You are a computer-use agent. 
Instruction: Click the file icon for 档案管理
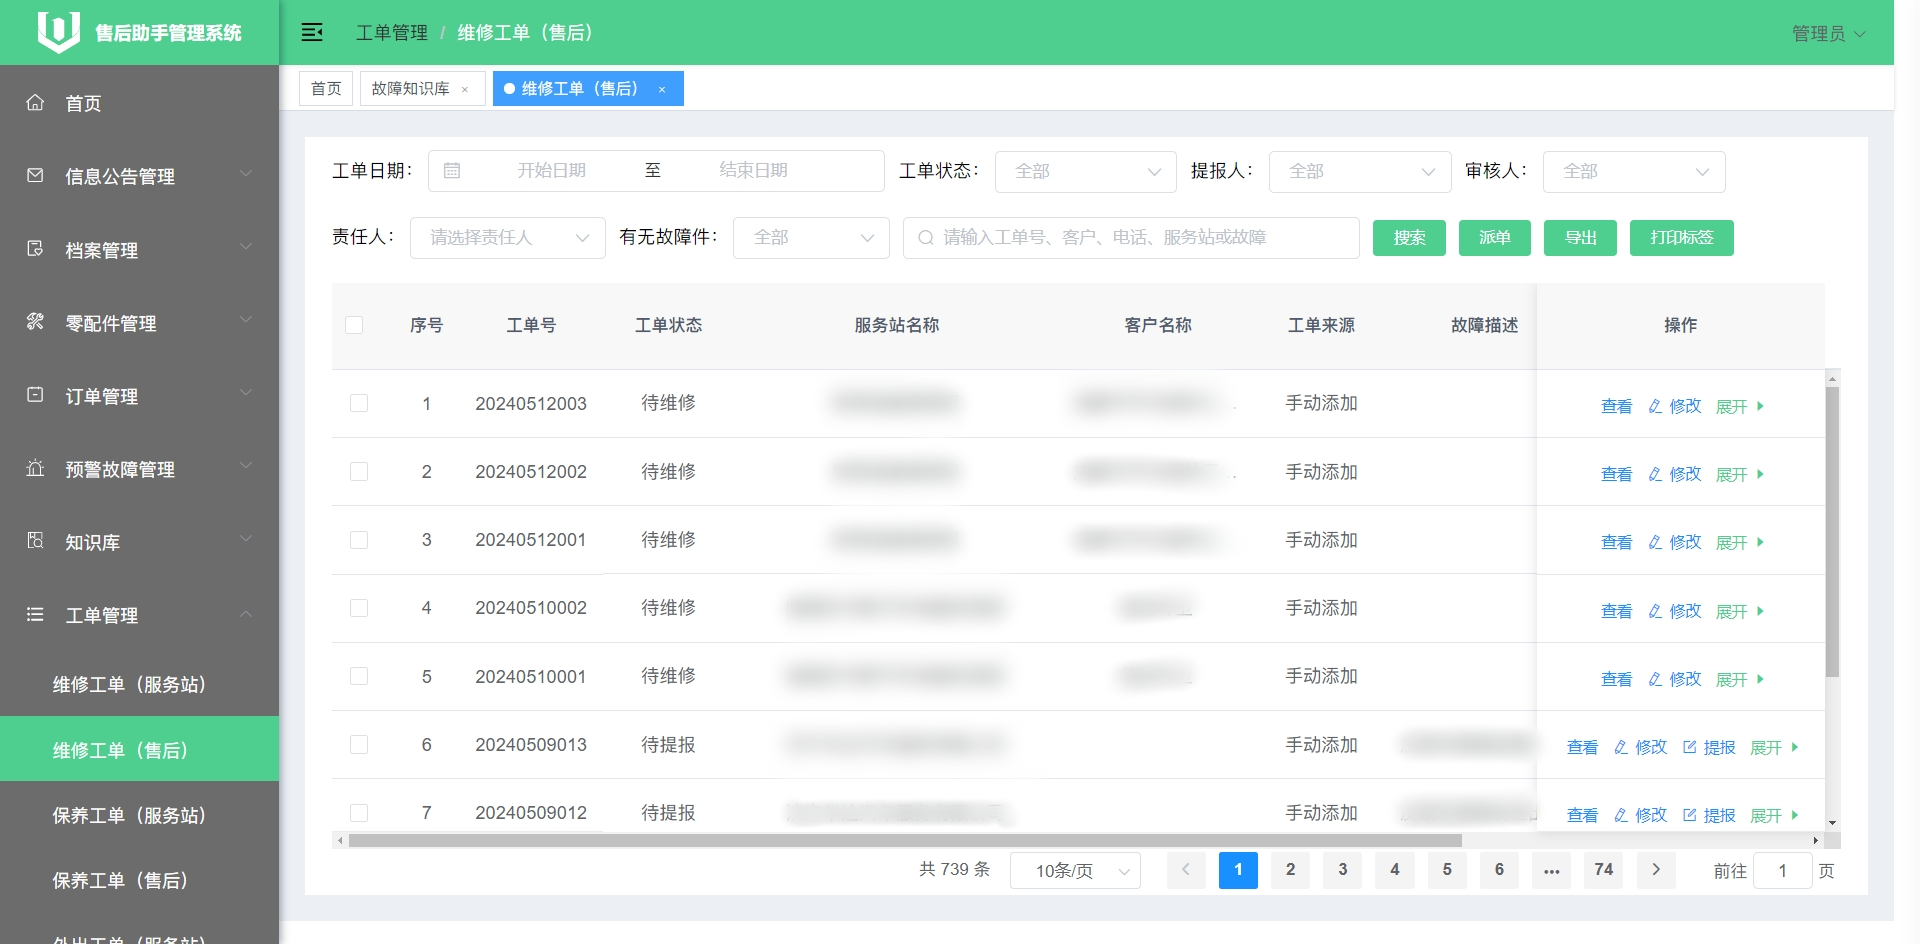coord(35,249)
